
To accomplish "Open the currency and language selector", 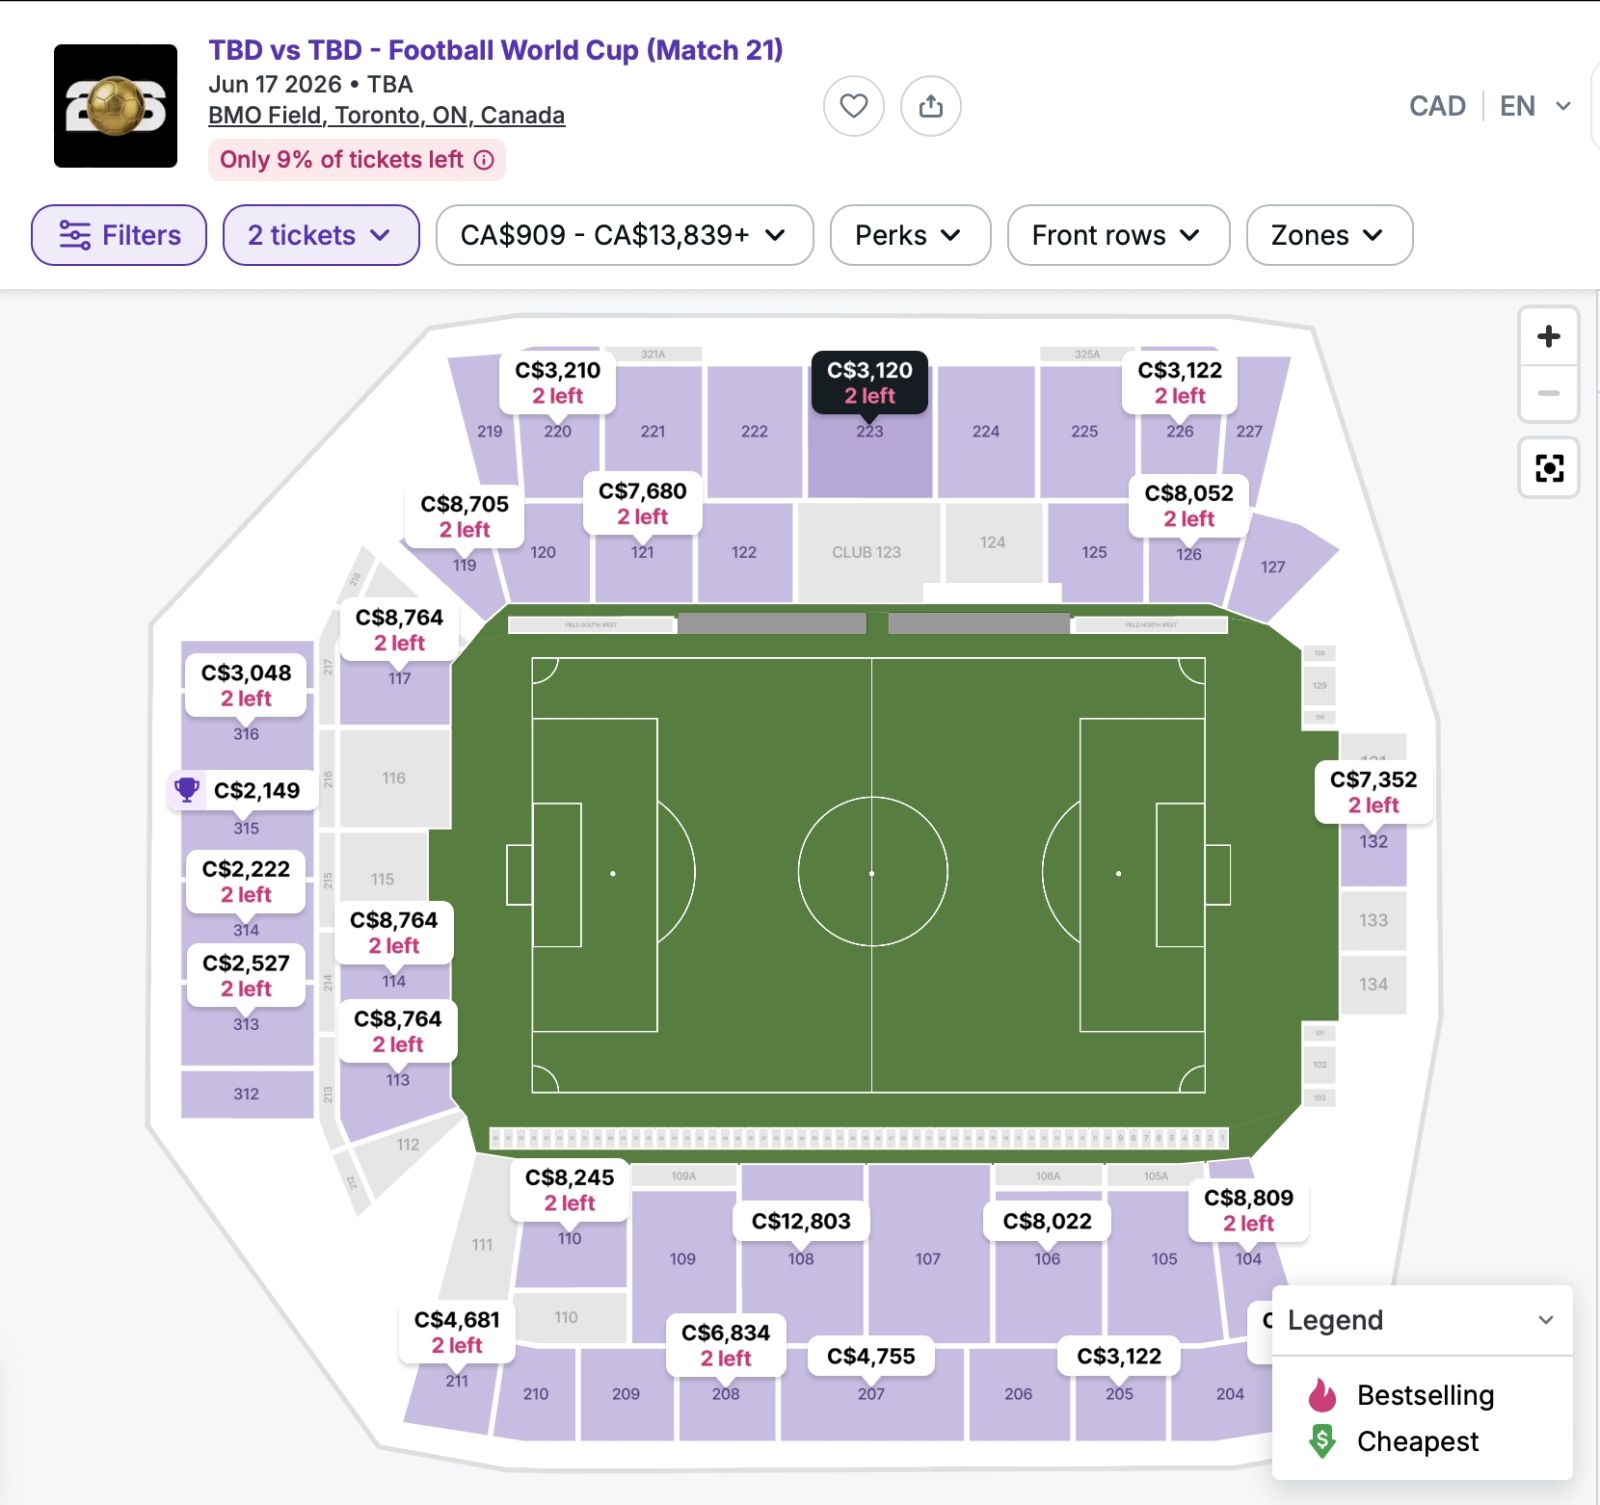I will [x=1489, y=106].
